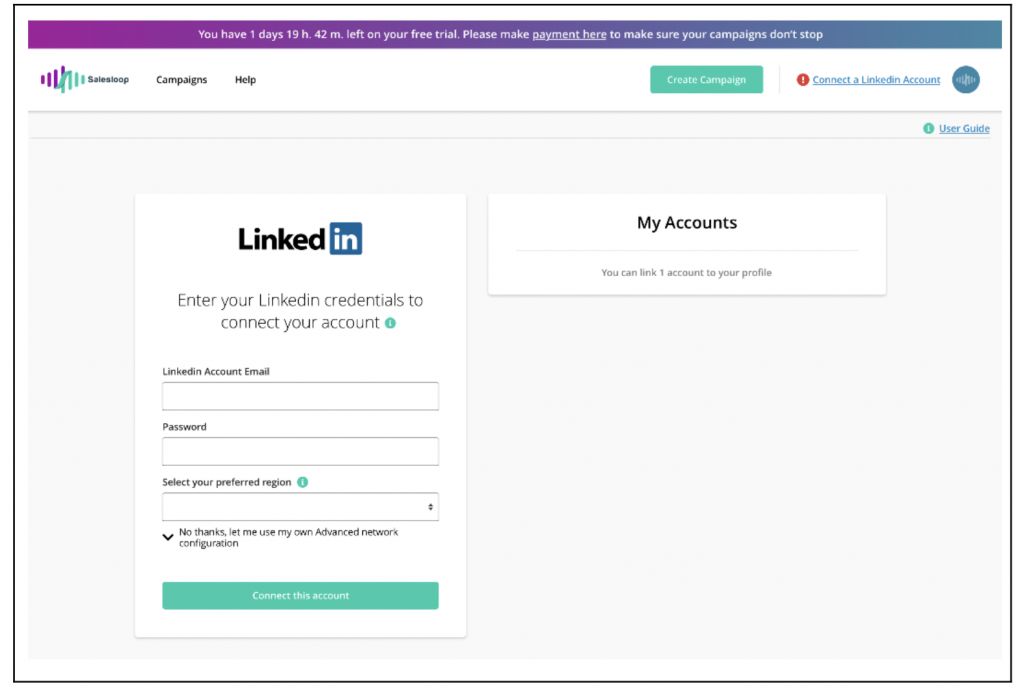
Task: Click the info icon before User Guide
Action: [x=927, y=128]
